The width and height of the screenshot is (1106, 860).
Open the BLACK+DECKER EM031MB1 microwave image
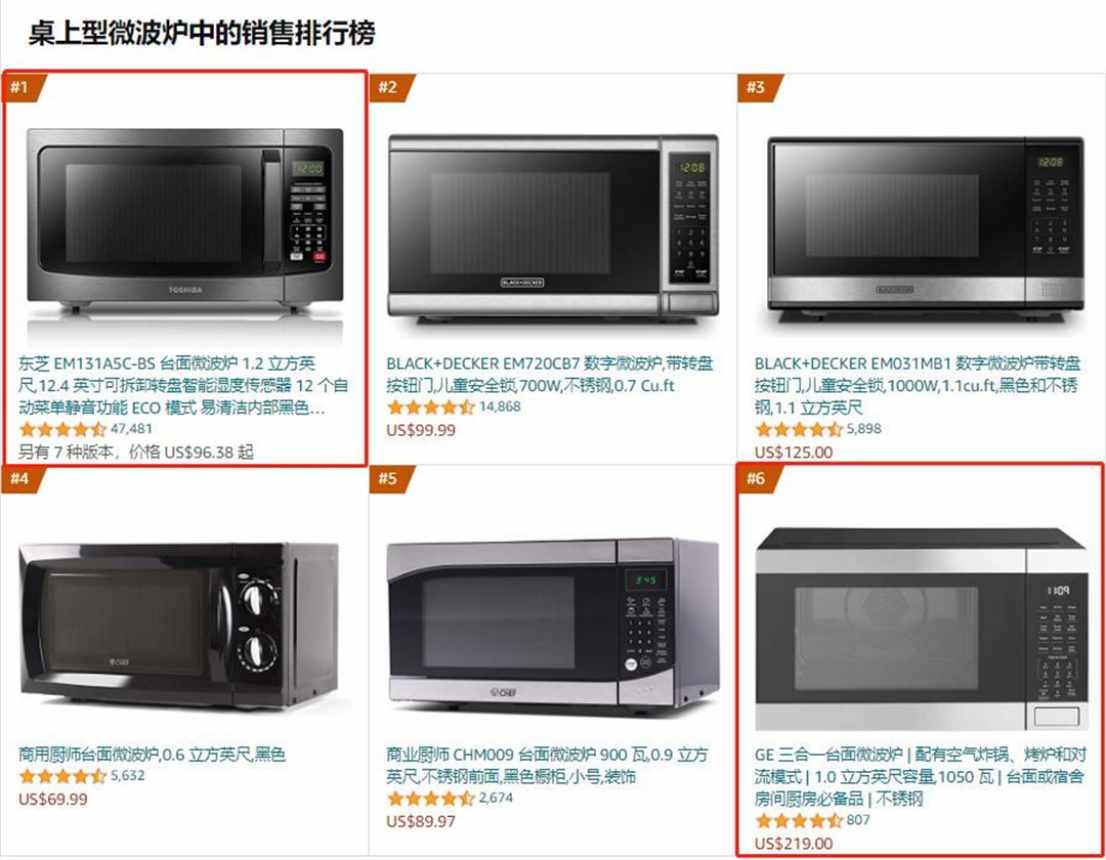[925, 228]
